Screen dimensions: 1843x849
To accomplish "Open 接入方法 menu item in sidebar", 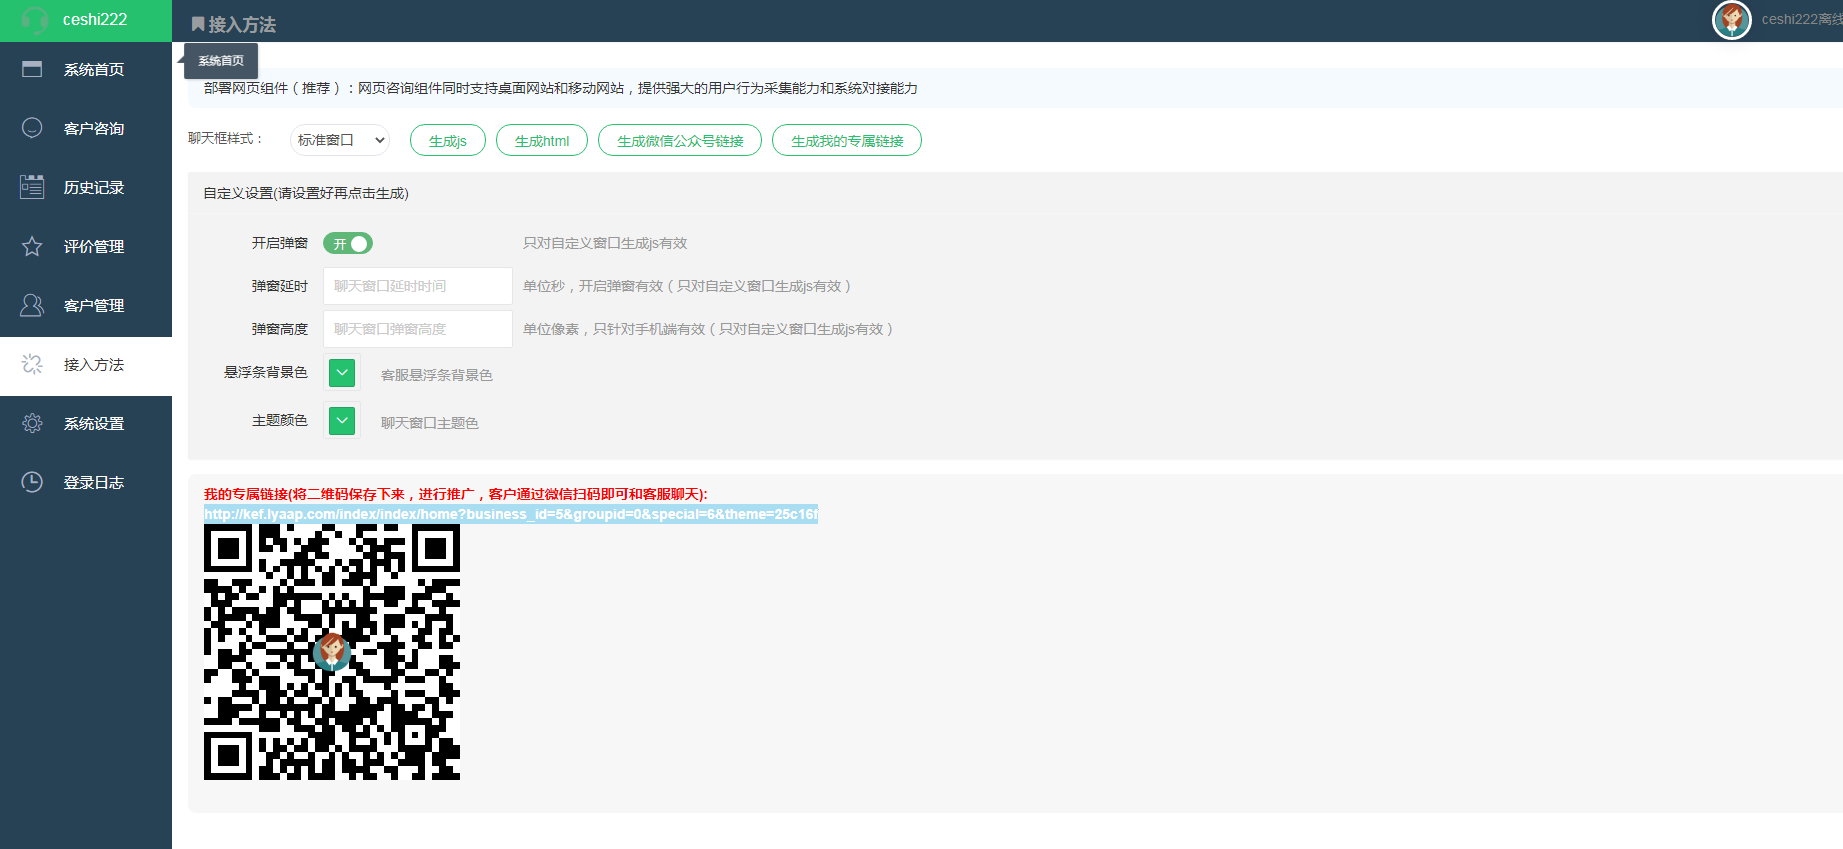I will tap(93, 365).
